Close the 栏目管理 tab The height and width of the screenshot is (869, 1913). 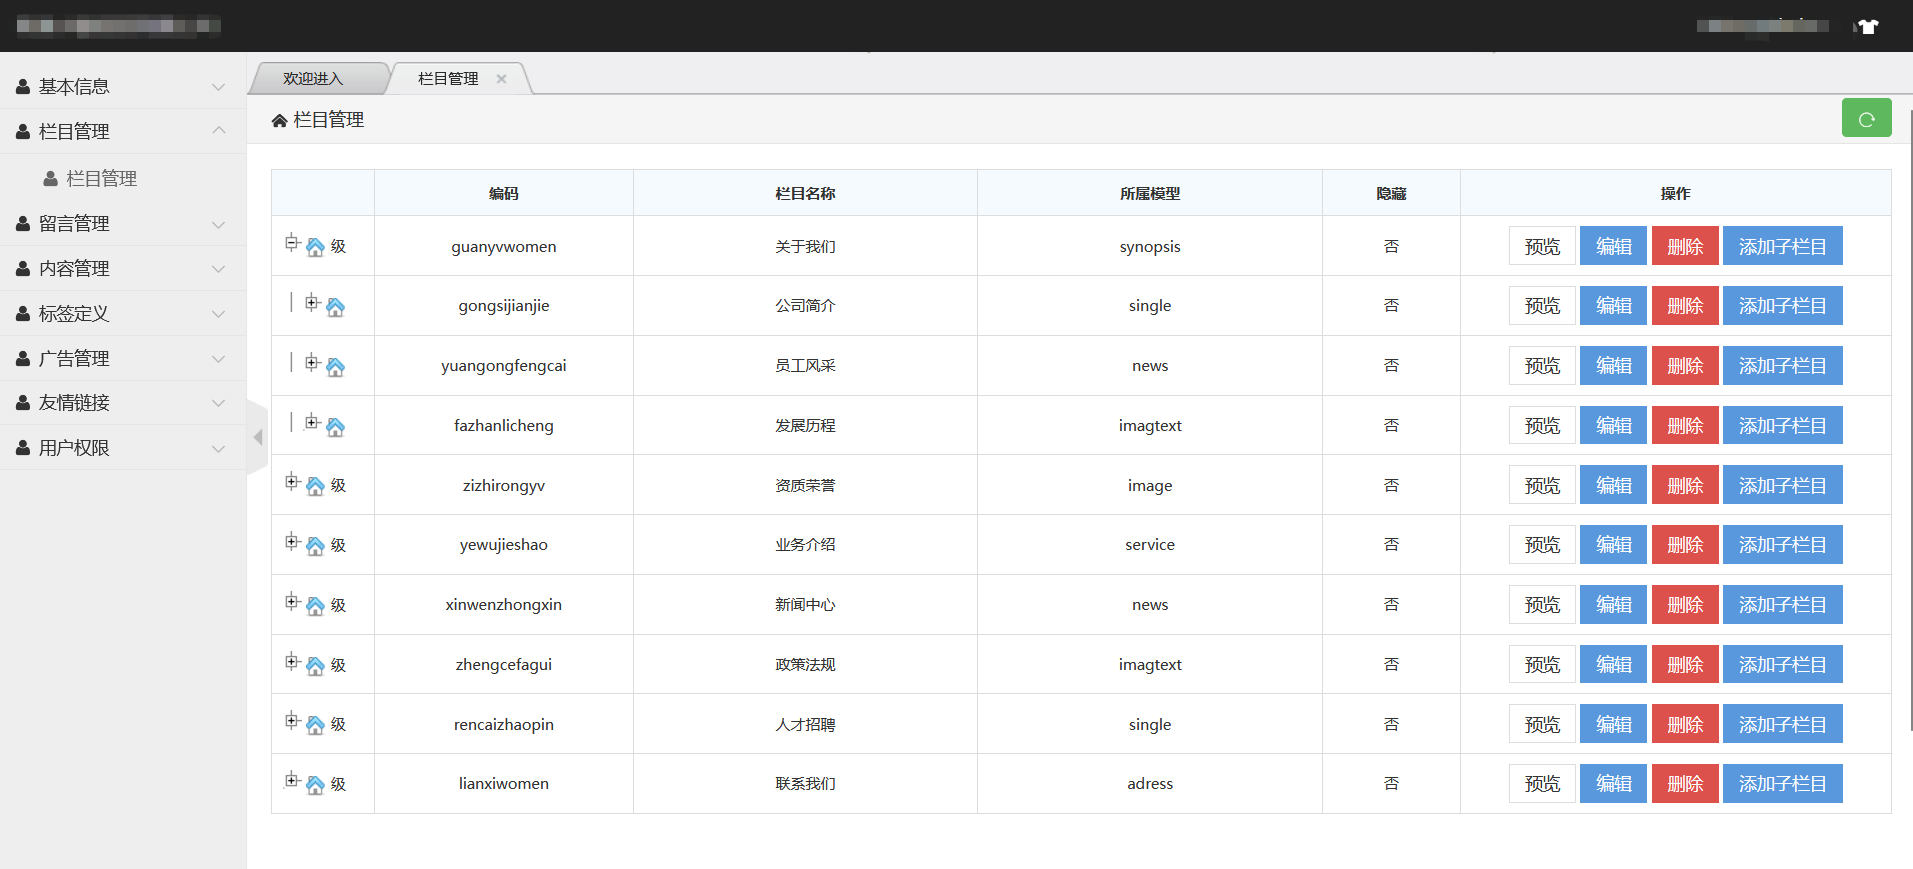click(501, 79)
